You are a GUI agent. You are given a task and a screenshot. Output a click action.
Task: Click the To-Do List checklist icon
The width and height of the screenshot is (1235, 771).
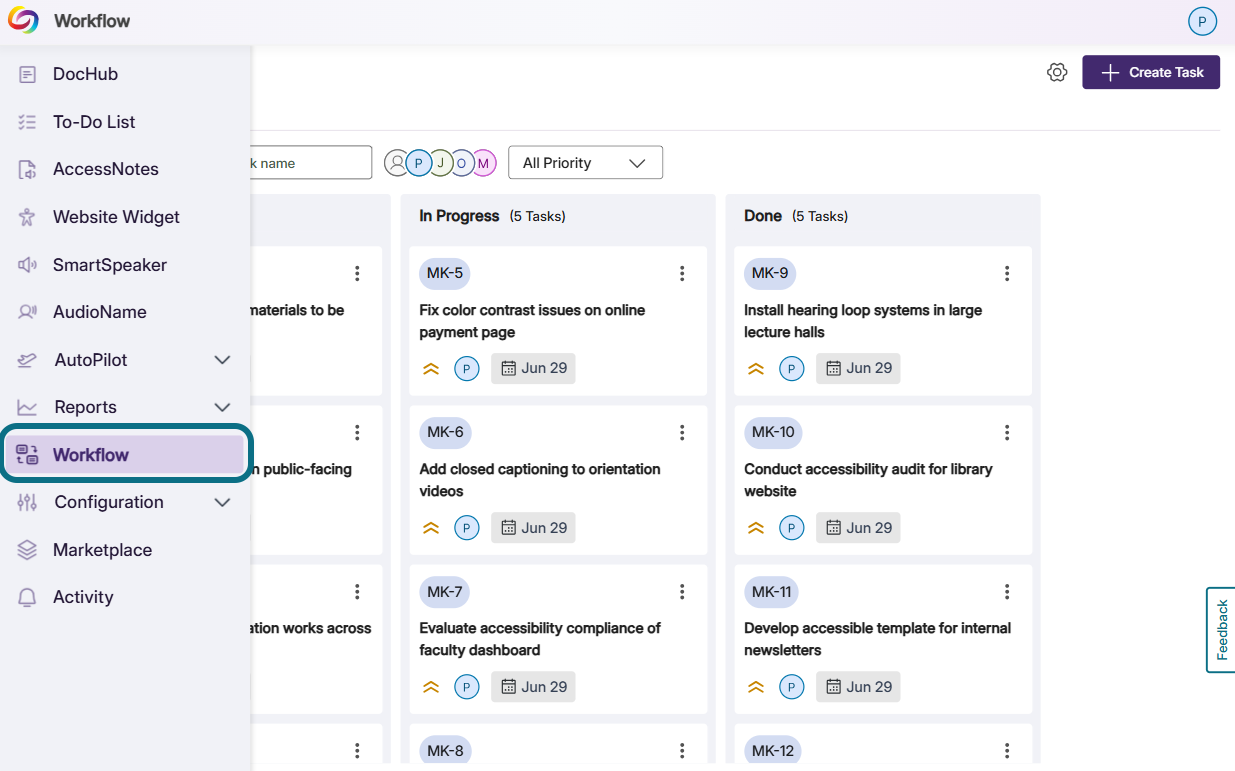pyautogui.click(x=28, y=122)
